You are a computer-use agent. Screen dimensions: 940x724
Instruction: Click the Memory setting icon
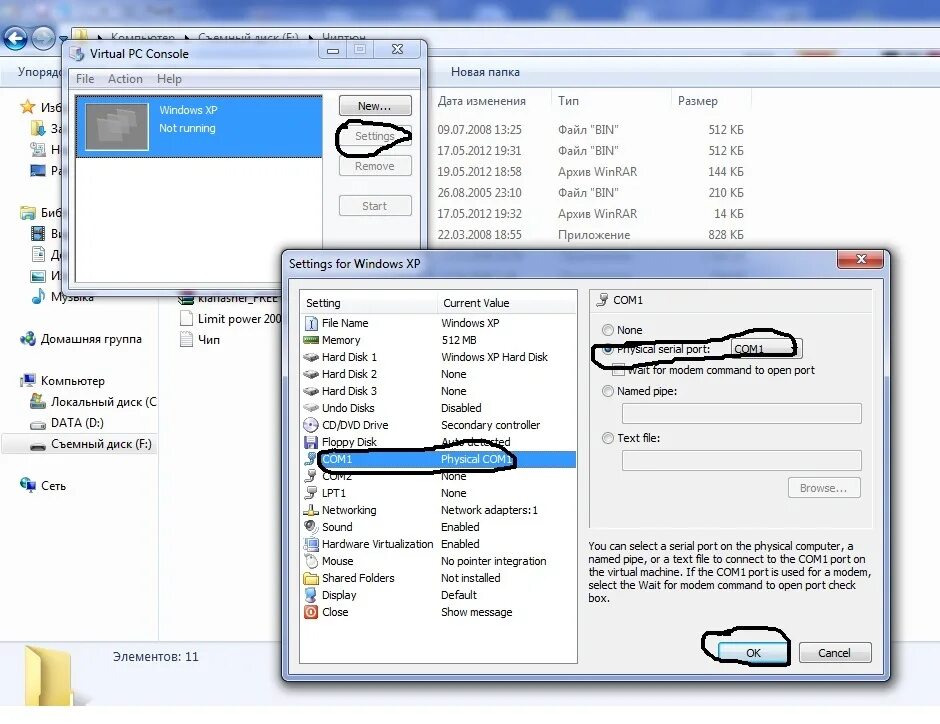point(311,340)
